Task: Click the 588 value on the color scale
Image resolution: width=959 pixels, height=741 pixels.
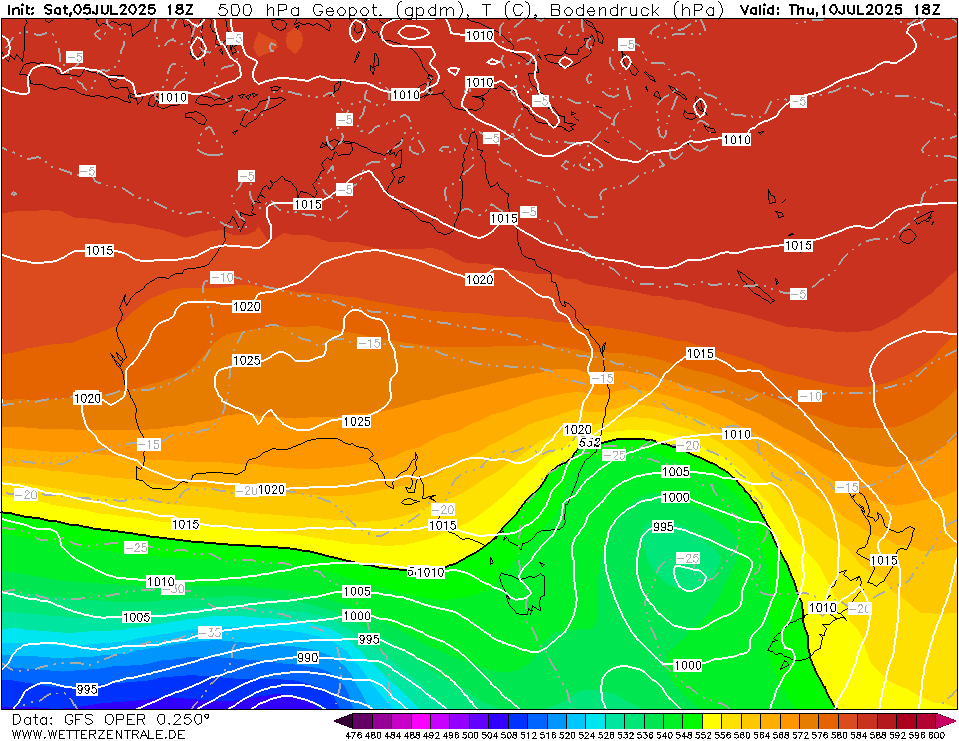Action: (x=878, y=735)
